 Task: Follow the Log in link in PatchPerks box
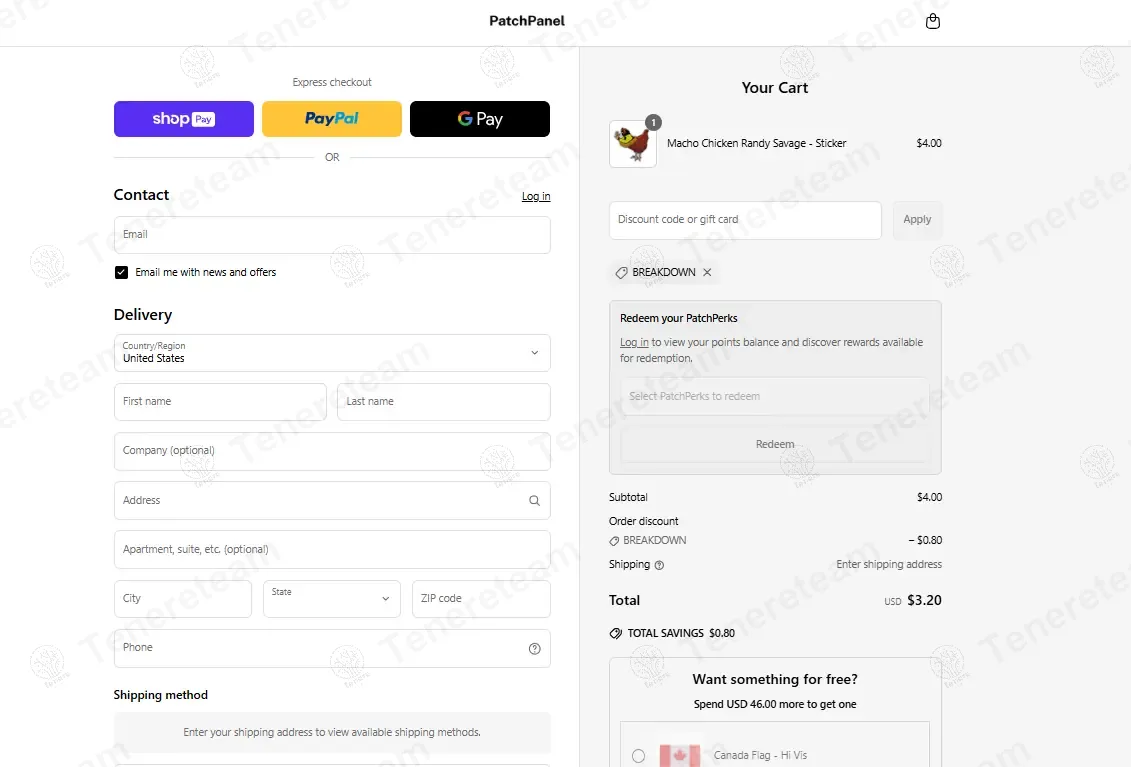click(x=634, y=342)
